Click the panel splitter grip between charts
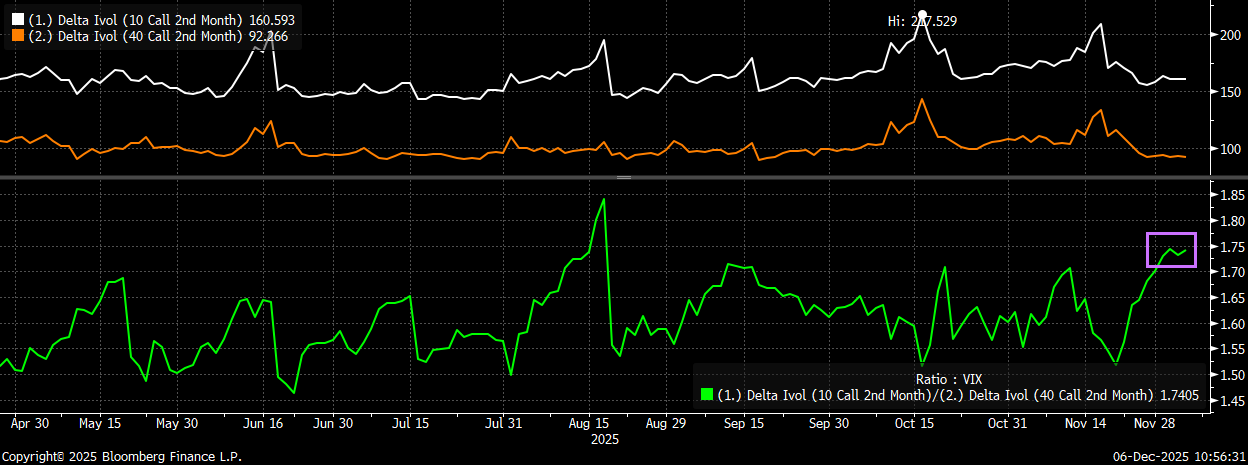The height and width of the screenshot is (465, 1248). coord(624,177)
